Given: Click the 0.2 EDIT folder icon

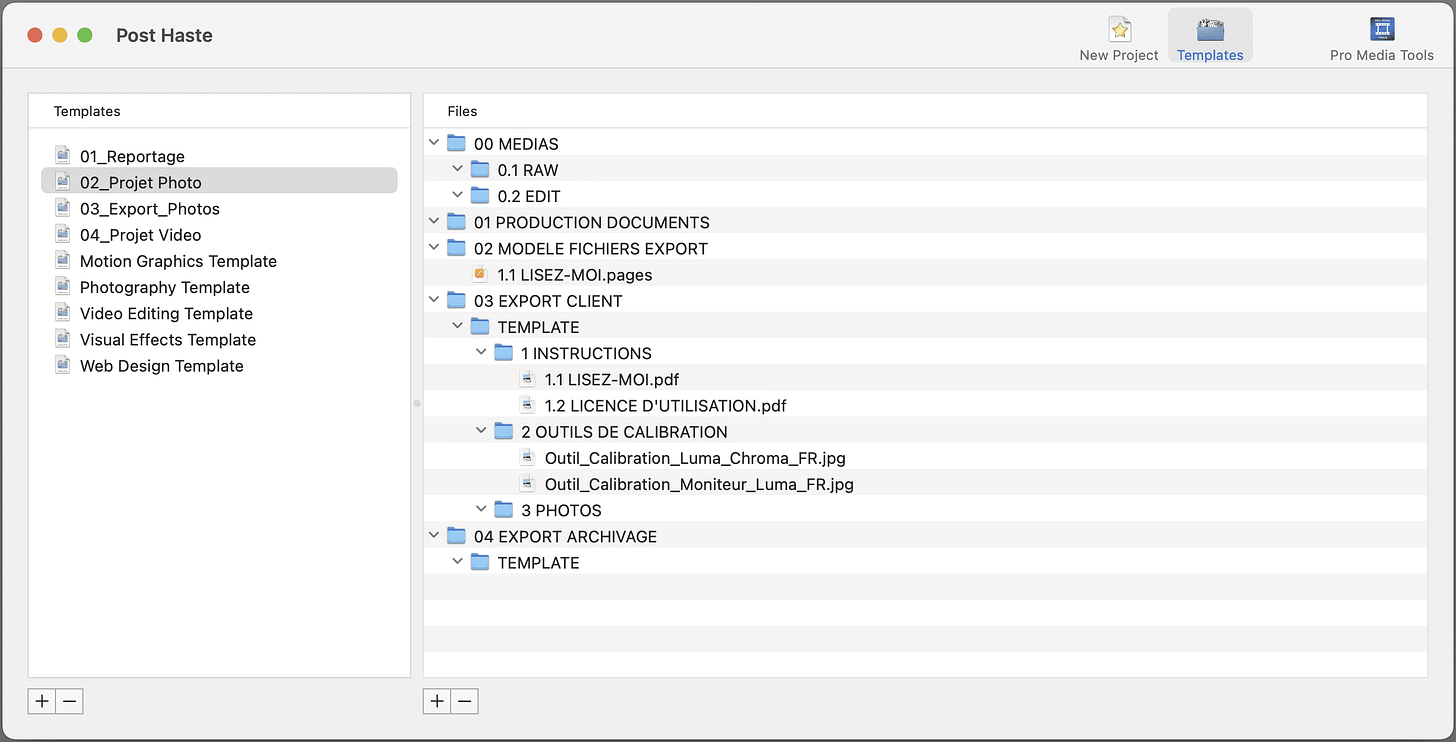Looking at the screenshot, I should tap(480, 195).
